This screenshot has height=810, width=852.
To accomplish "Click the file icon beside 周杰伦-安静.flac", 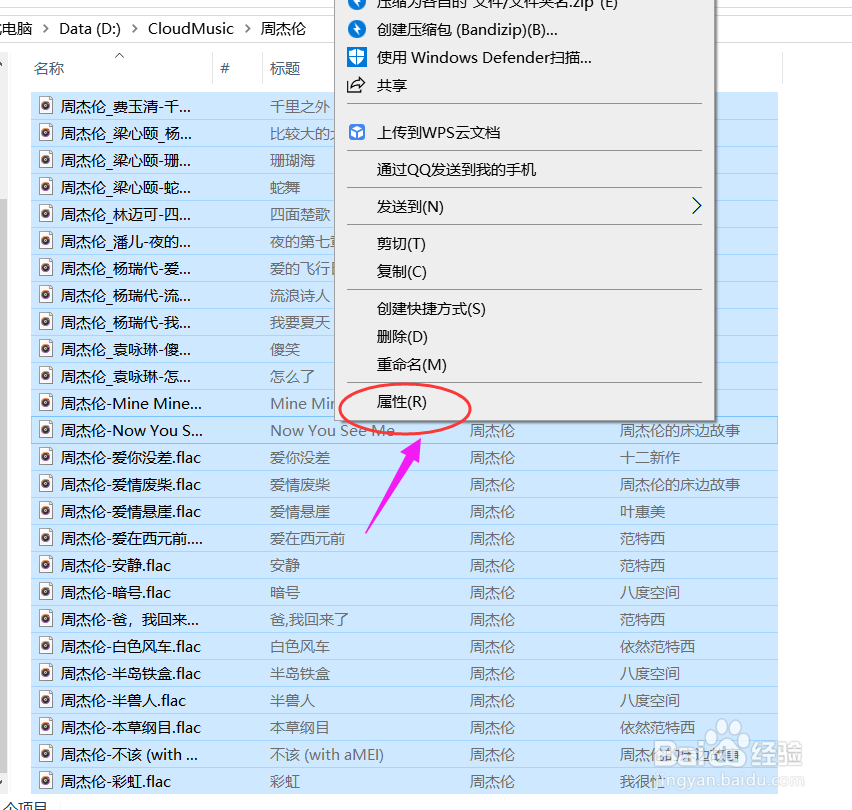I will pyautogui.click(x=45, y=565).
